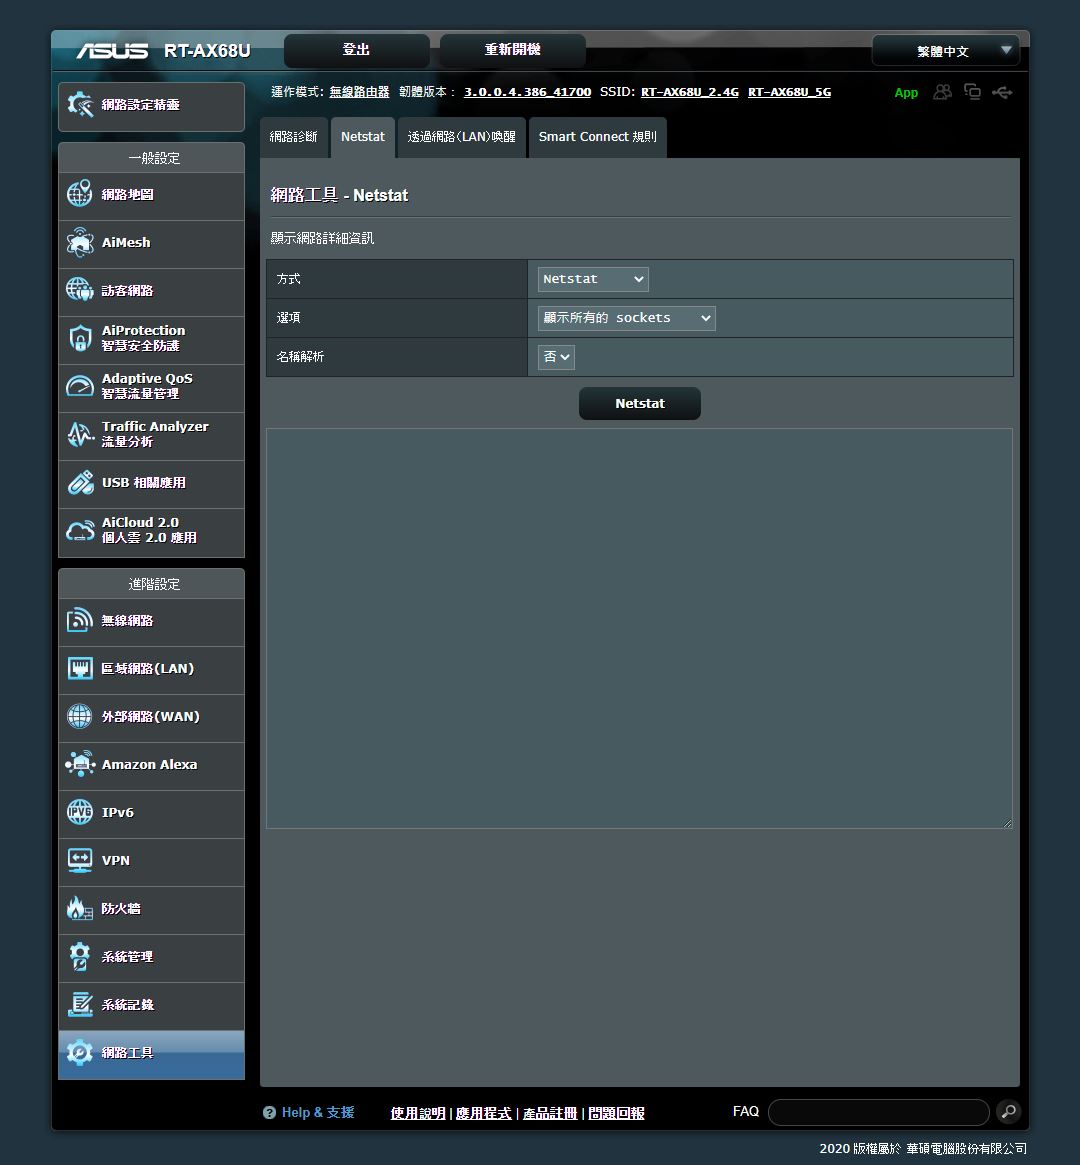Select the Netstat tab
The width and height of the screenshot is (1080, 1165).
(362, 137)
